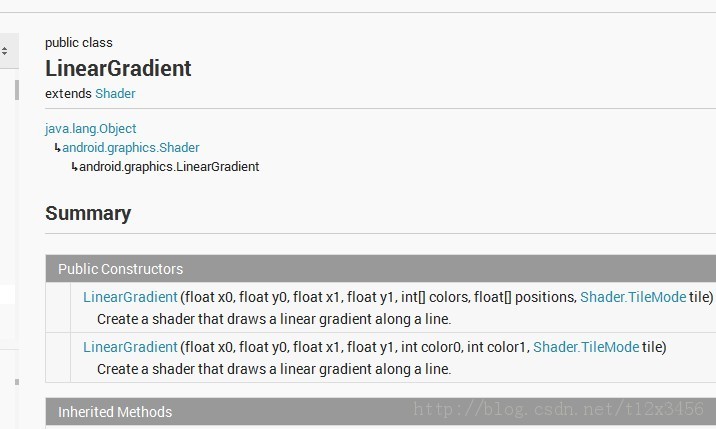Click the Public Constructors table header

click(x=120, y=269)
